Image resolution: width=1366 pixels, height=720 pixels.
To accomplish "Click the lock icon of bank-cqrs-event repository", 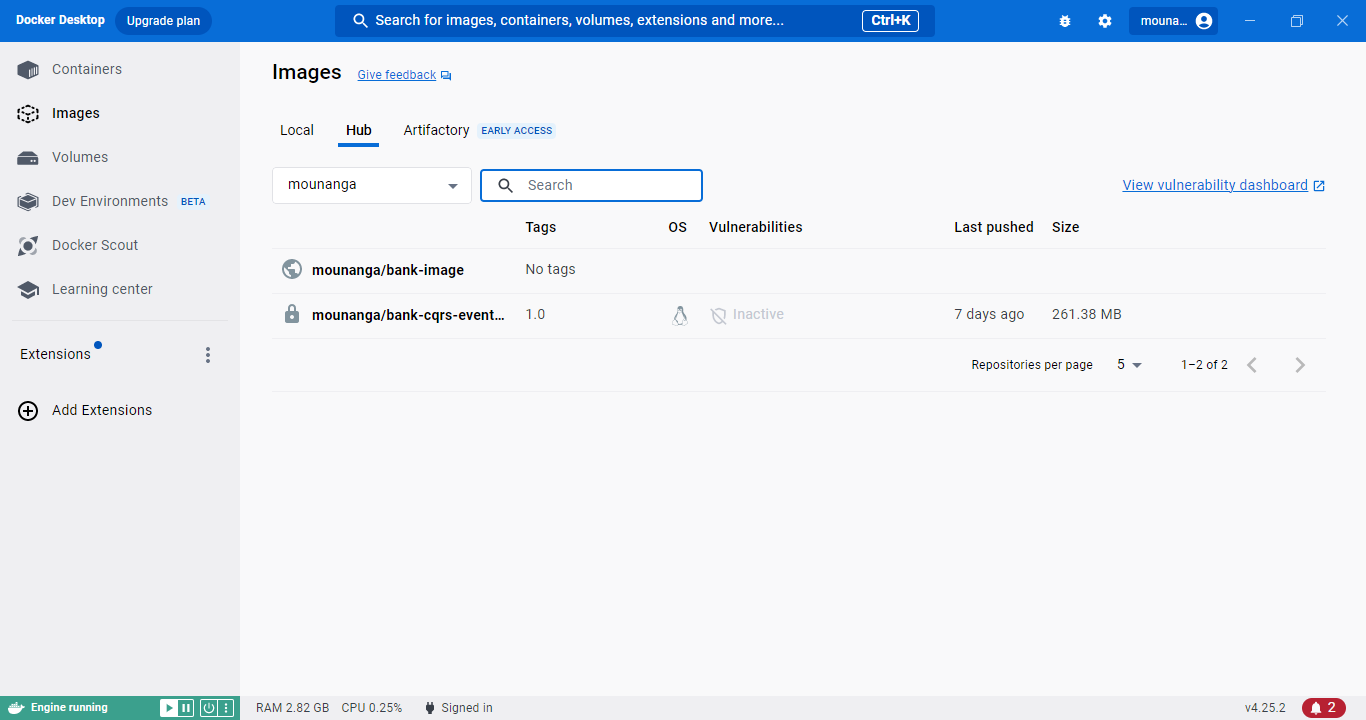I will [x=292, y=314].
